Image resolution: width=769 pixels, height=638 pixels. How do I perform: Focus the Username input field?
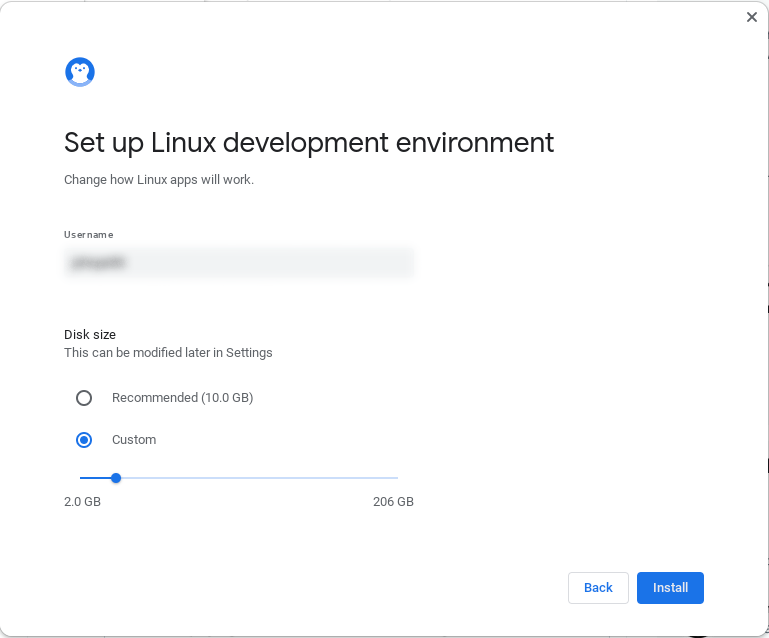coord(239,263)
